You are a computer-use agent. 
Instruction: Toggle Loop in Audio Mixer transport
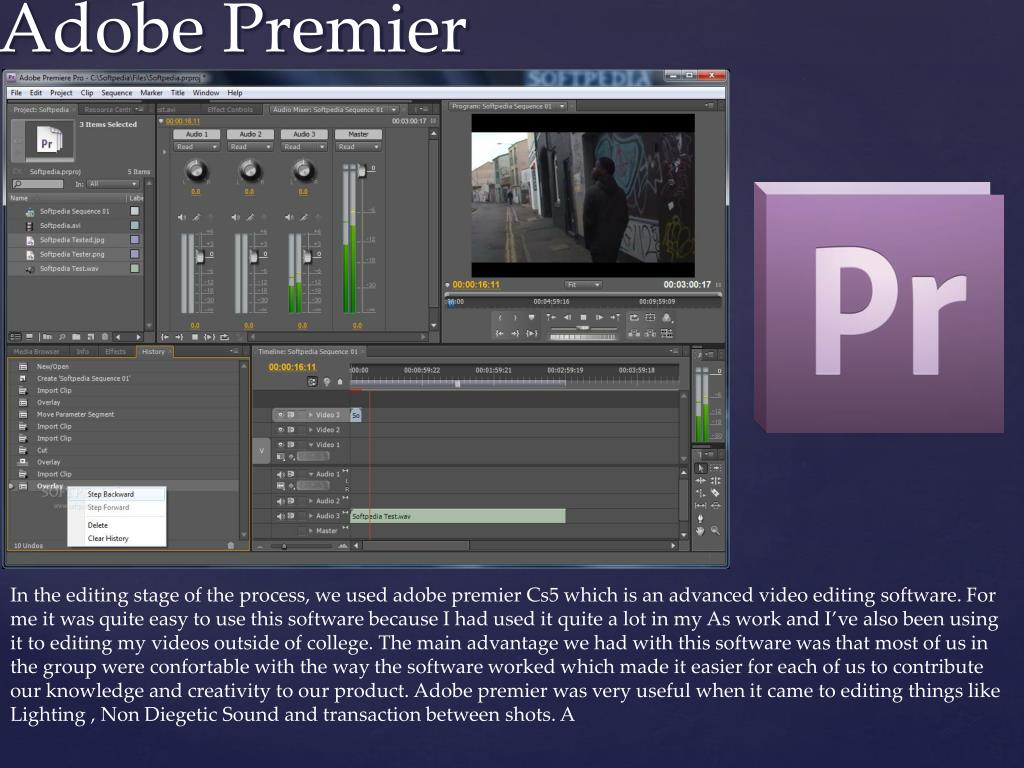tap(225, 337)
